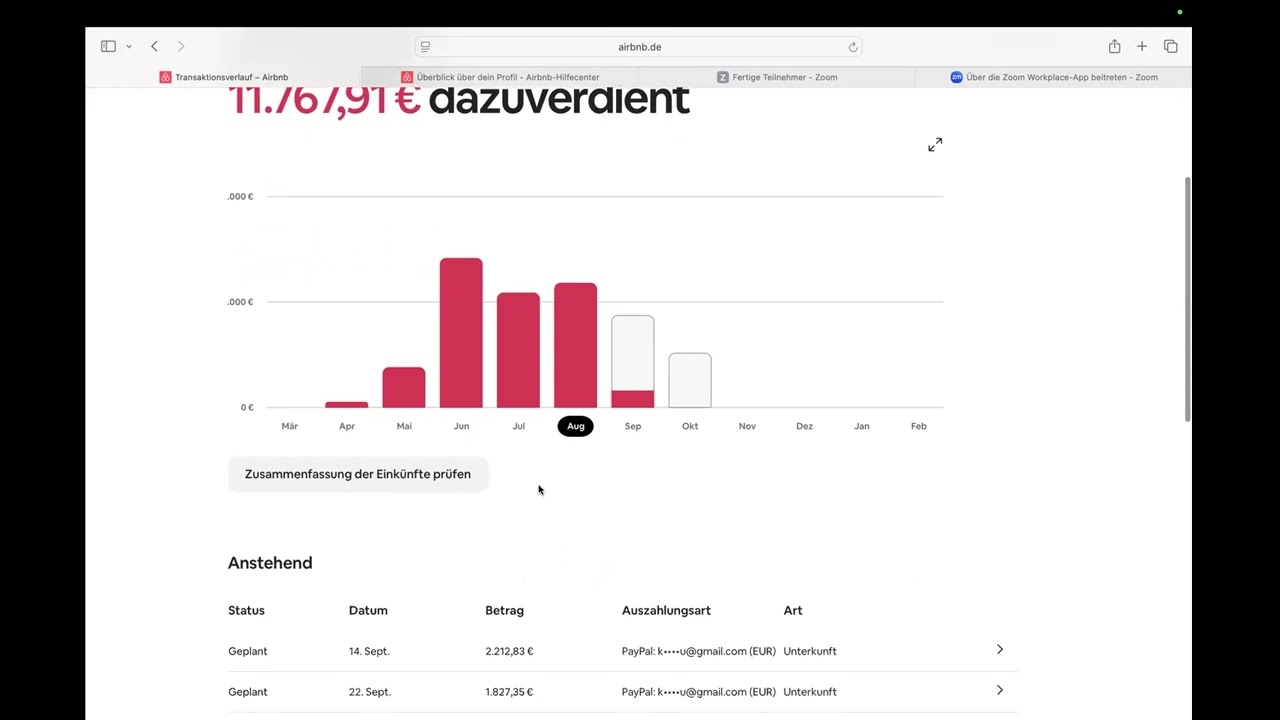
Task: Click the October outlined bar
Action: tap(690, 380)
